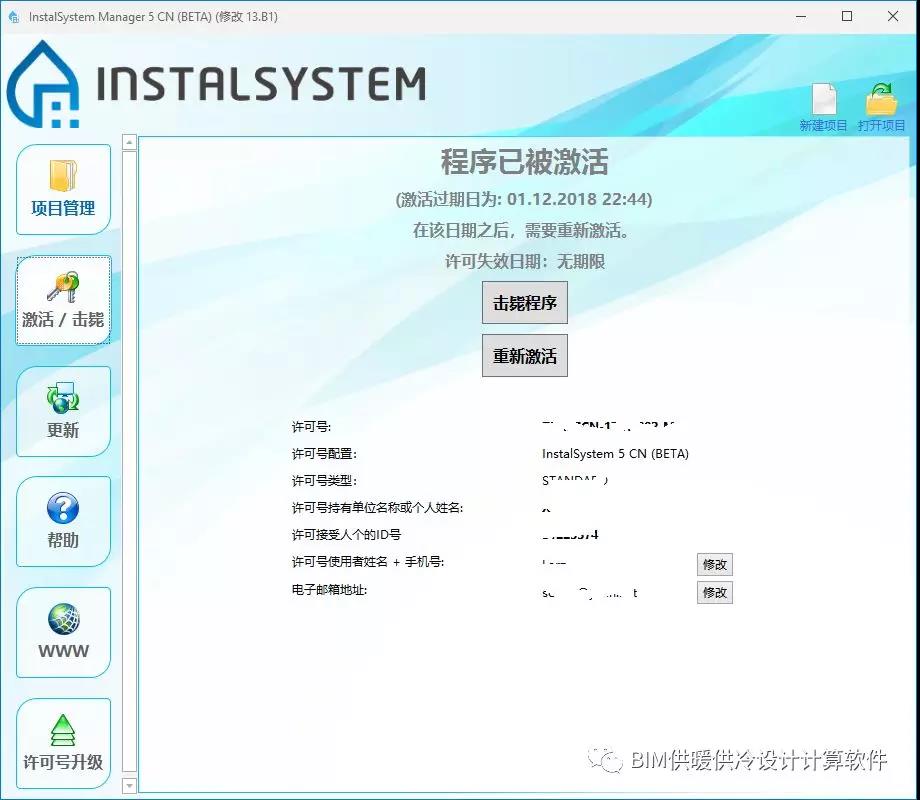This screenshot has height=800, width=920.
Task: Open the 项目管理 folder icon
Action: (x=62, y=175)
